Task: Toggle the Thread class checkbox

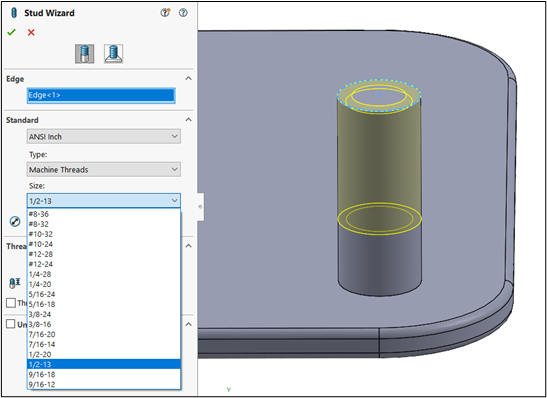Action: click(x=11, y=303)
